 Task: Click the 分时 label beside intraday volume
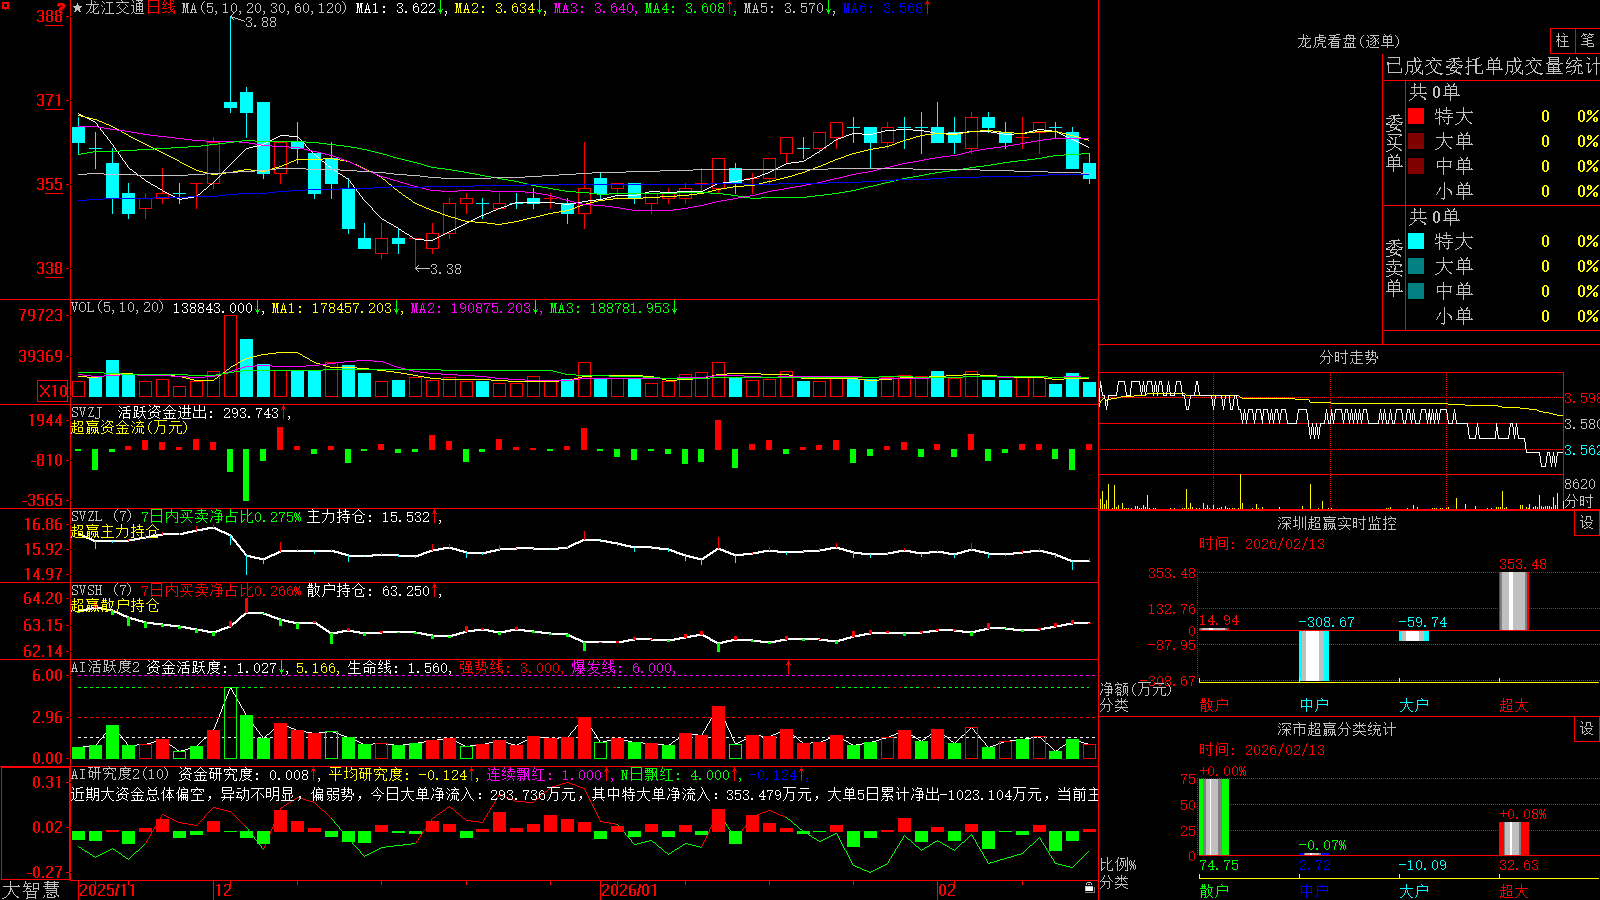[1579, 501]
